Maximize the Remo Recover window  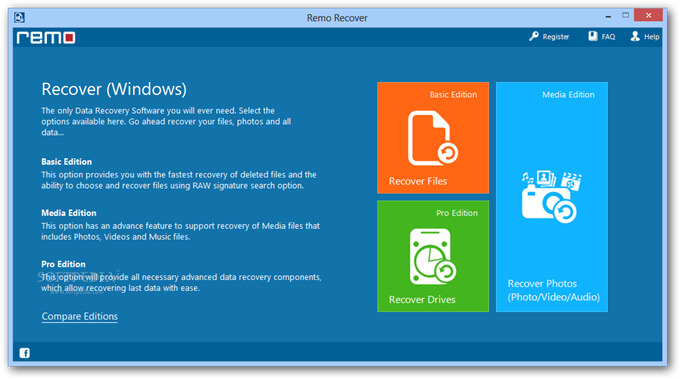(625, 15)
